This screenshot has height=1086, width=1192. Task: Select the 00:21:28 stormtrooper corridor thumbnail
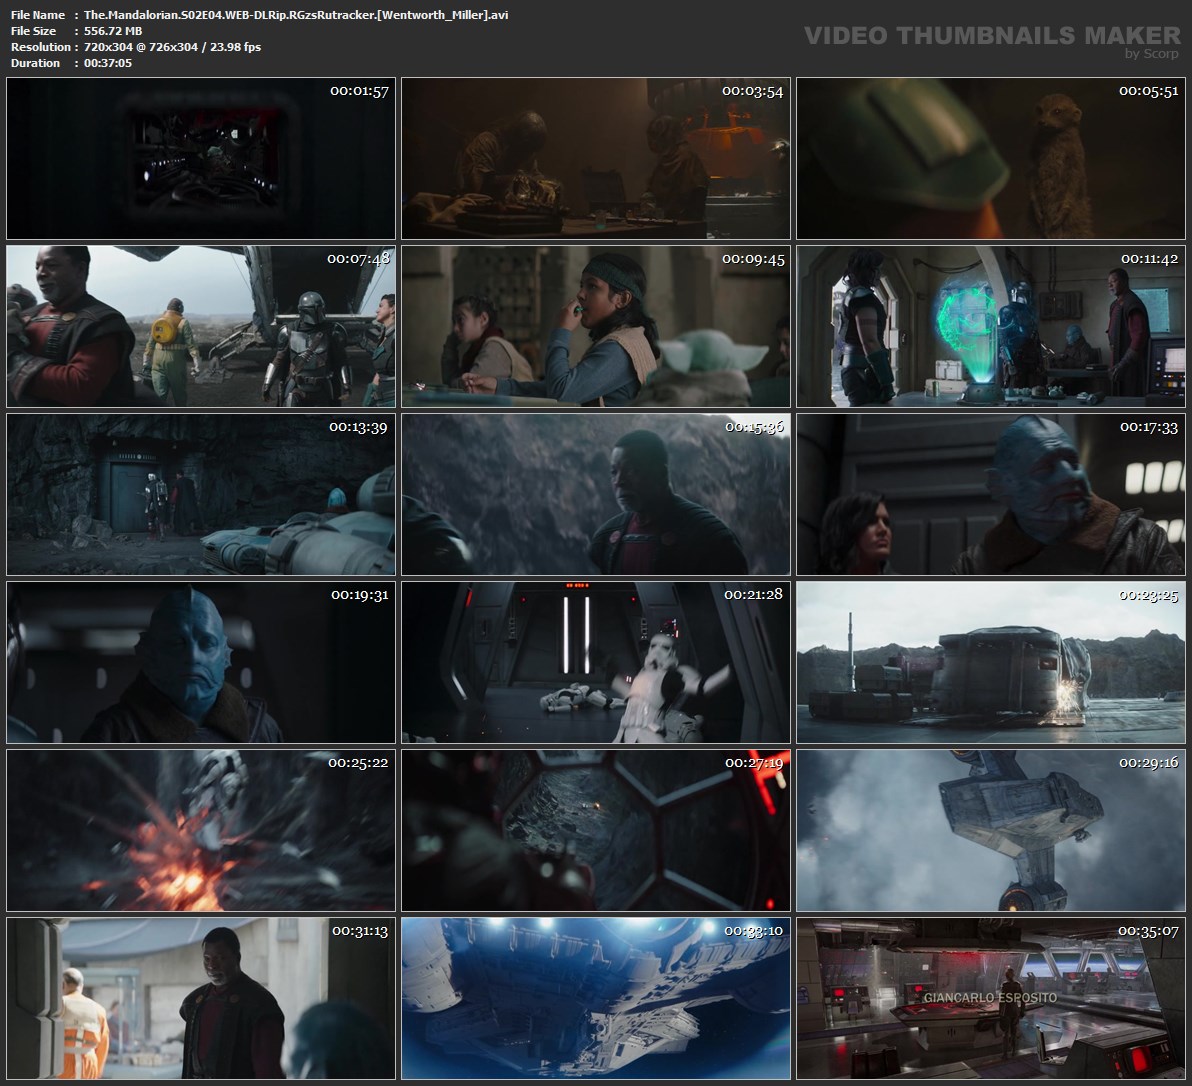coord(596,662)
